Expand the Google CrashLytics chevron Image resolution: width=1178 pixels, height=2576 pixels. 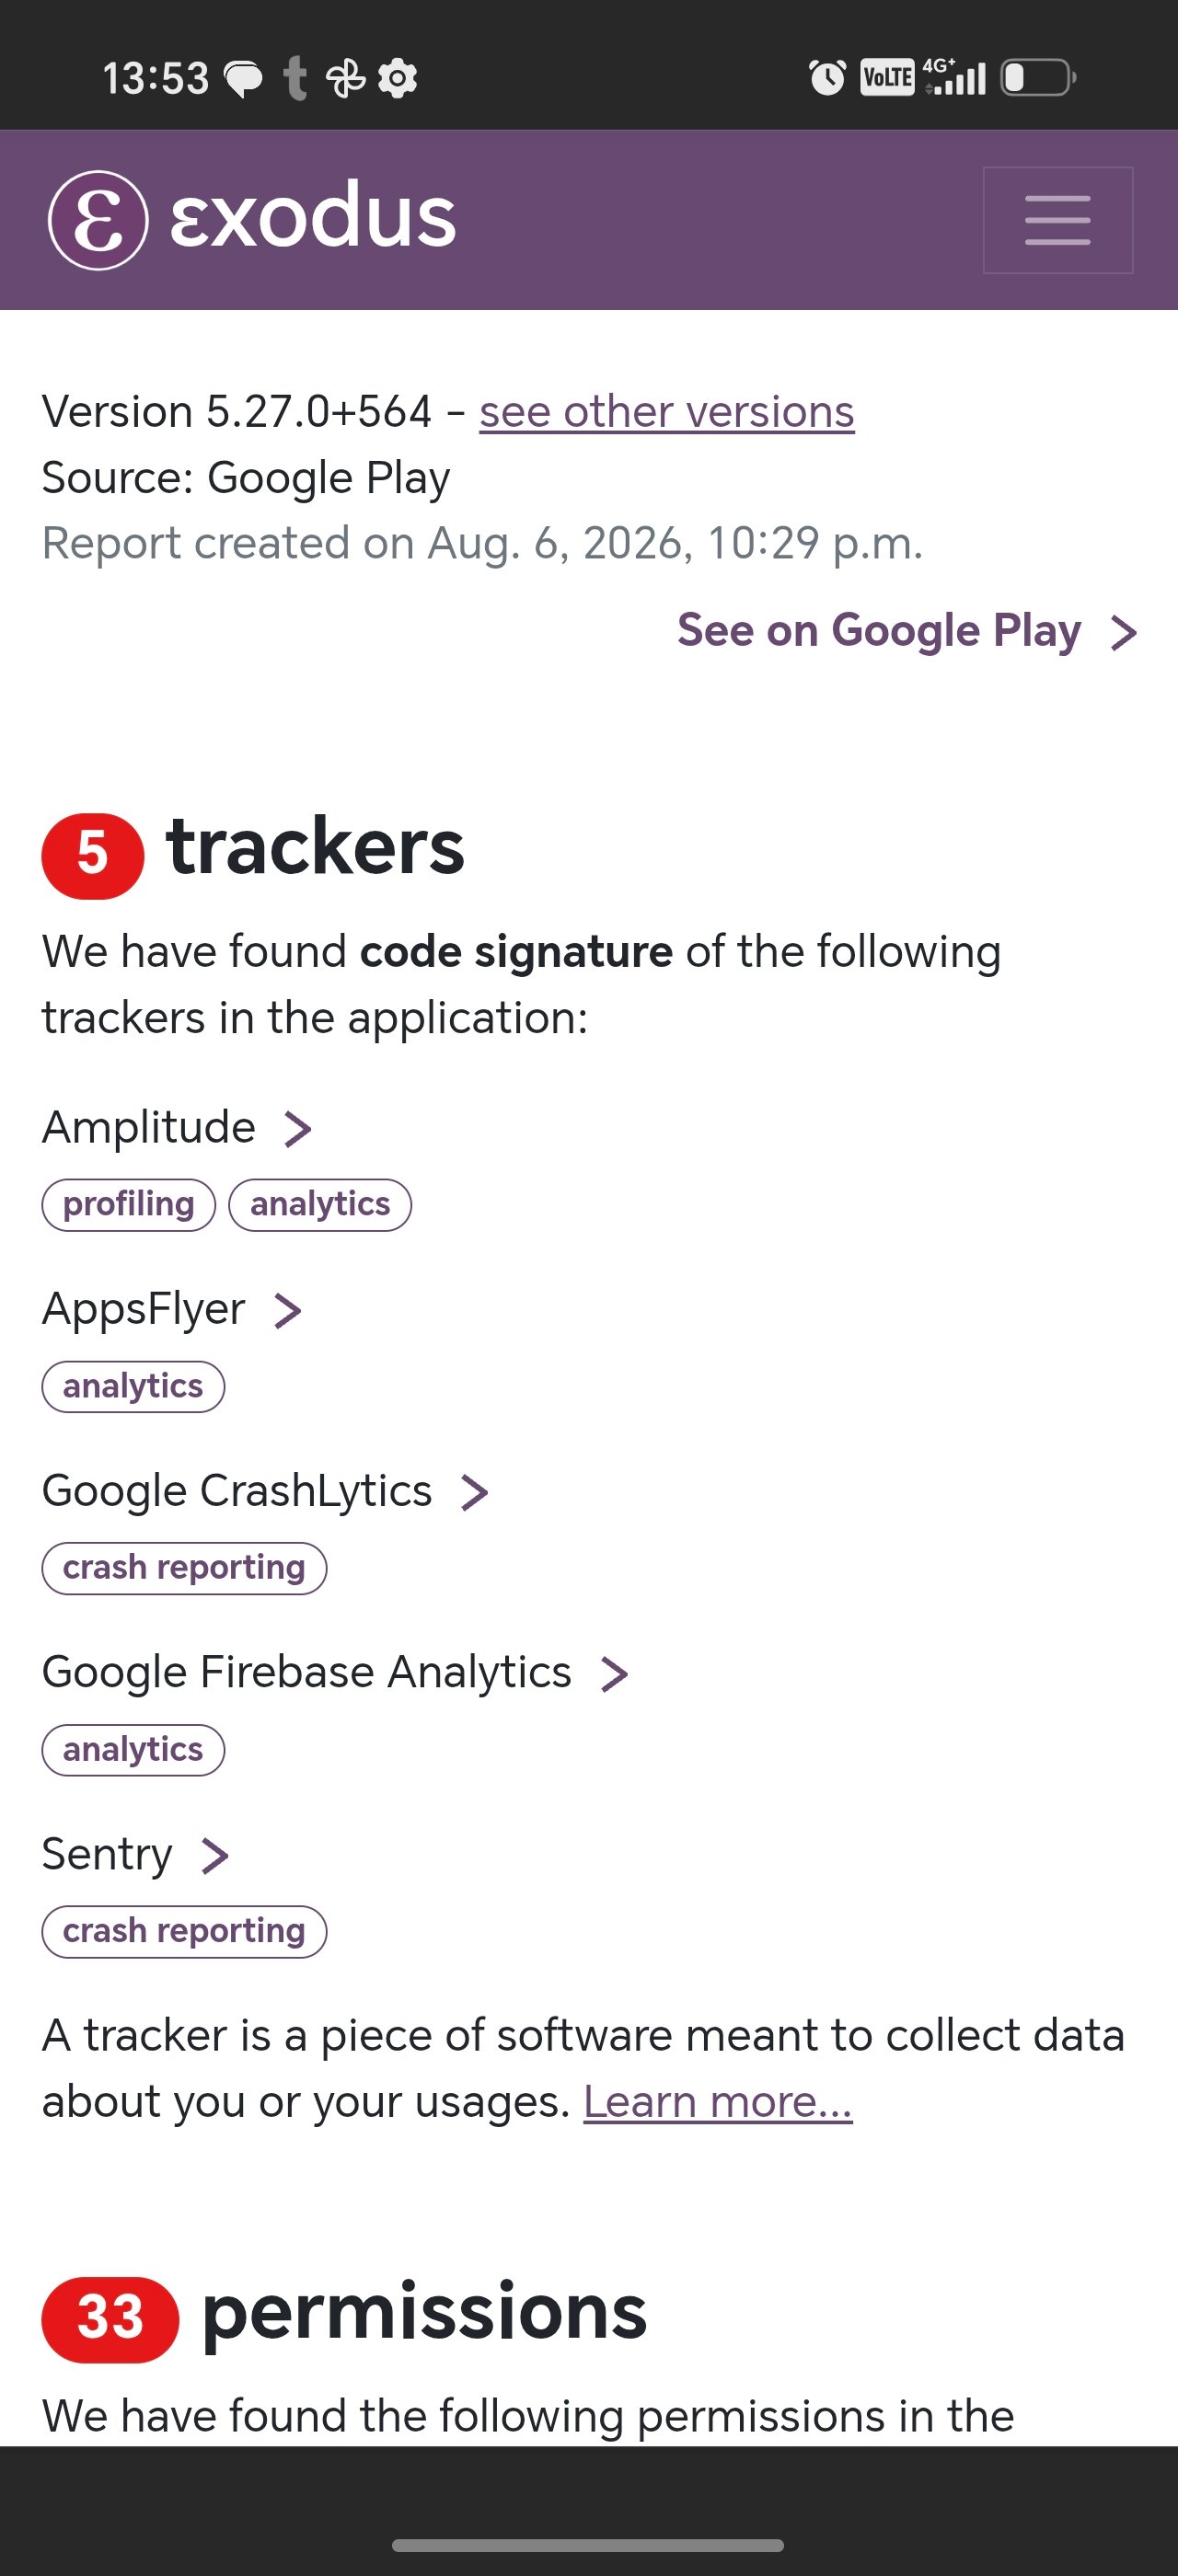(474, 1492)
